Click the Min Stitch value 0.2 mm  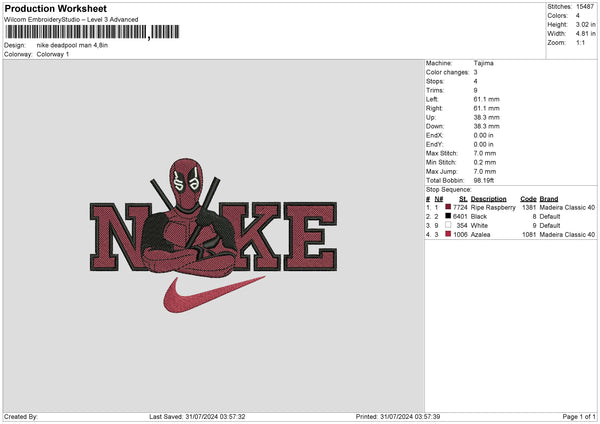pyautogui.click(x=484, y=162)
